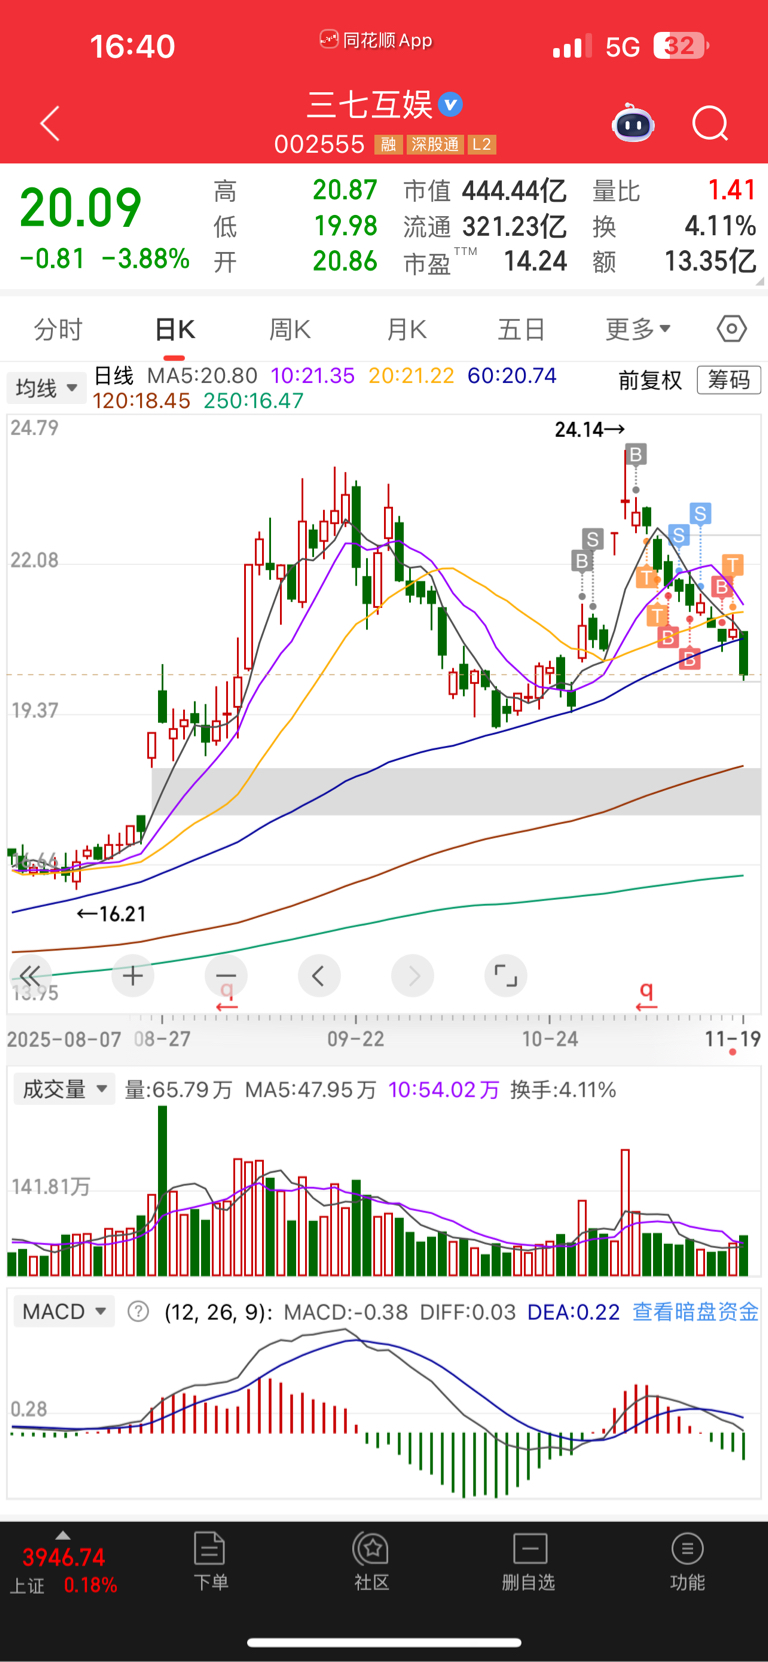Switch to 五日 five-day tab
The image size is (768, 1662).
tap(522, 329)
